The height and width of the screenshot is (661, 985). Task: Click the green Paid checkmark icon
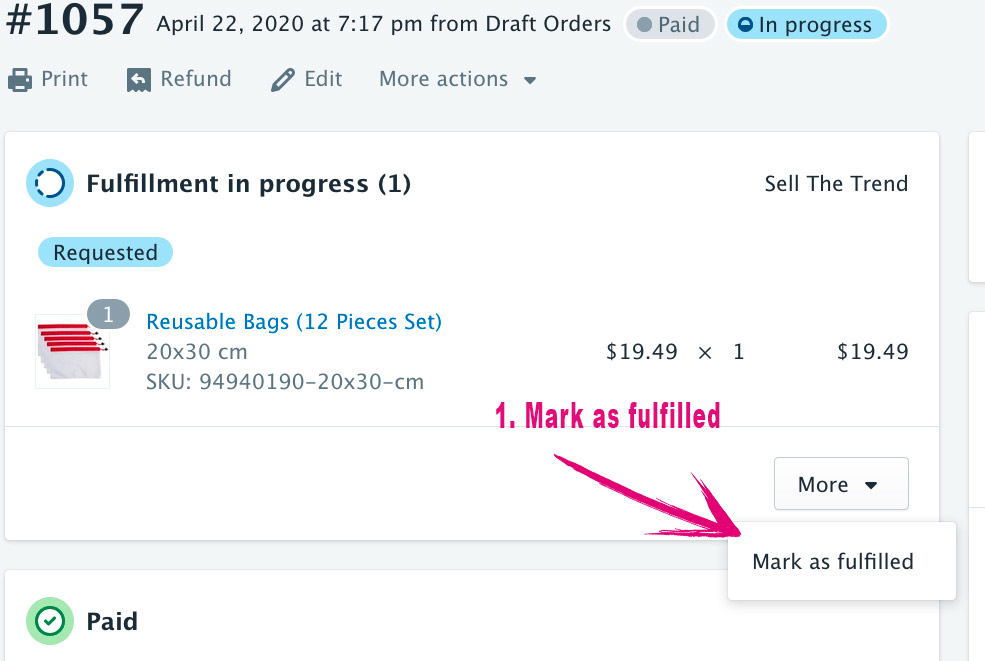point(49,621)
